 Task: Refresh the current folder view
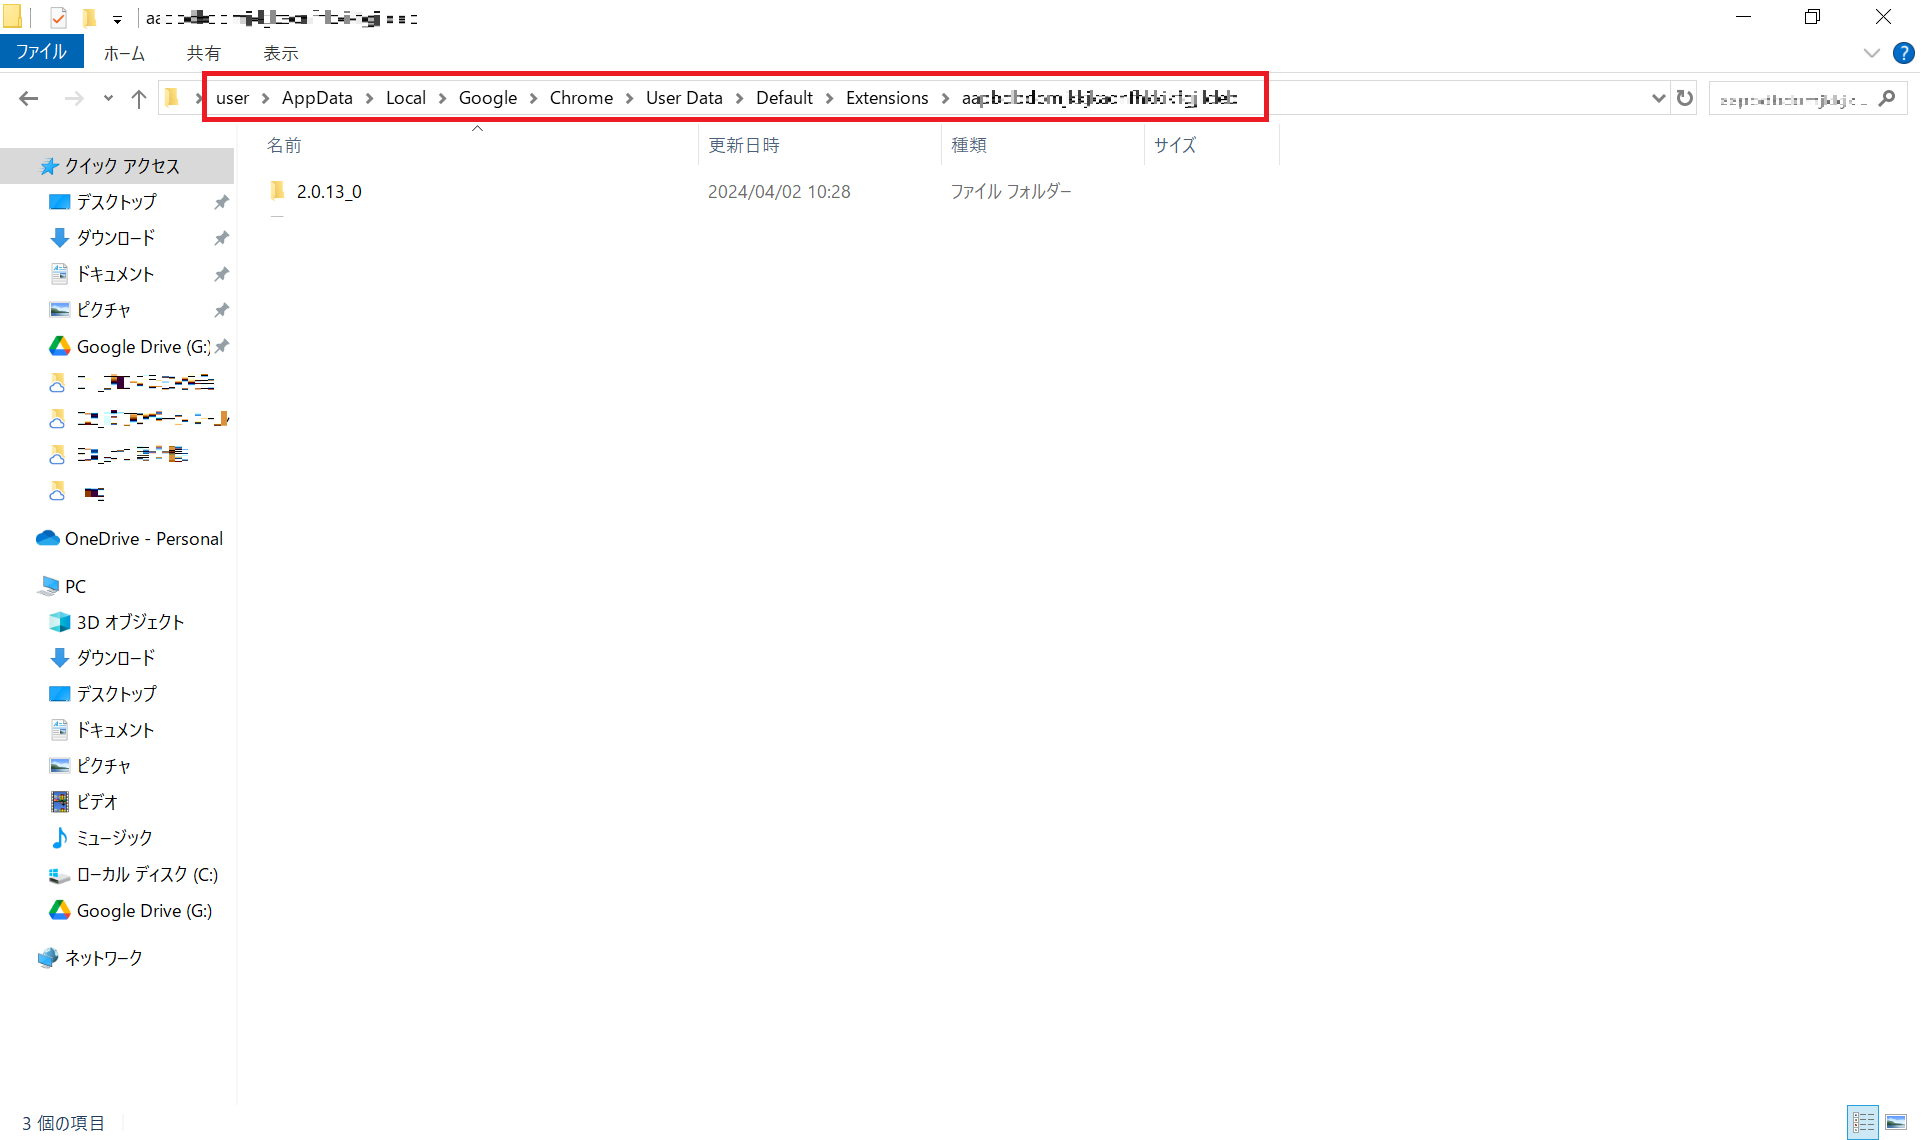click(x=1685, y=98)
